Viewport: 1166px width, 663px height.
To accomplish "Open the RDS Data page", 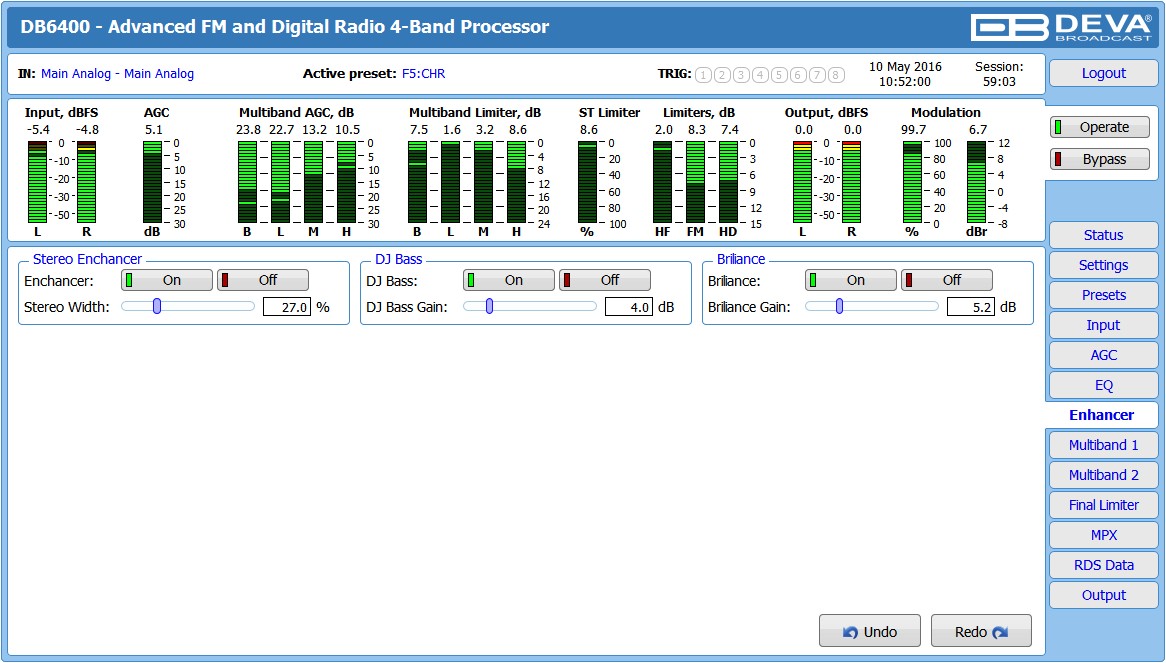I will tap(1104, 565).
